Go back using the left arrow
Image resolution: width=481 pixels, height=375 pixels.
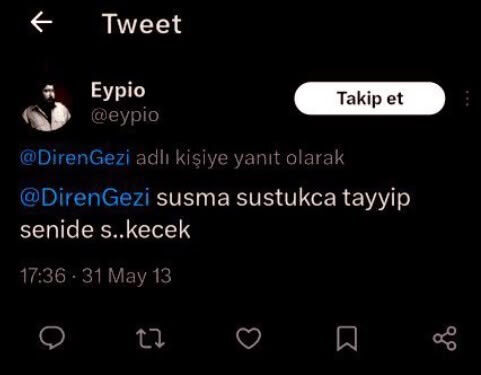[41, 22]
